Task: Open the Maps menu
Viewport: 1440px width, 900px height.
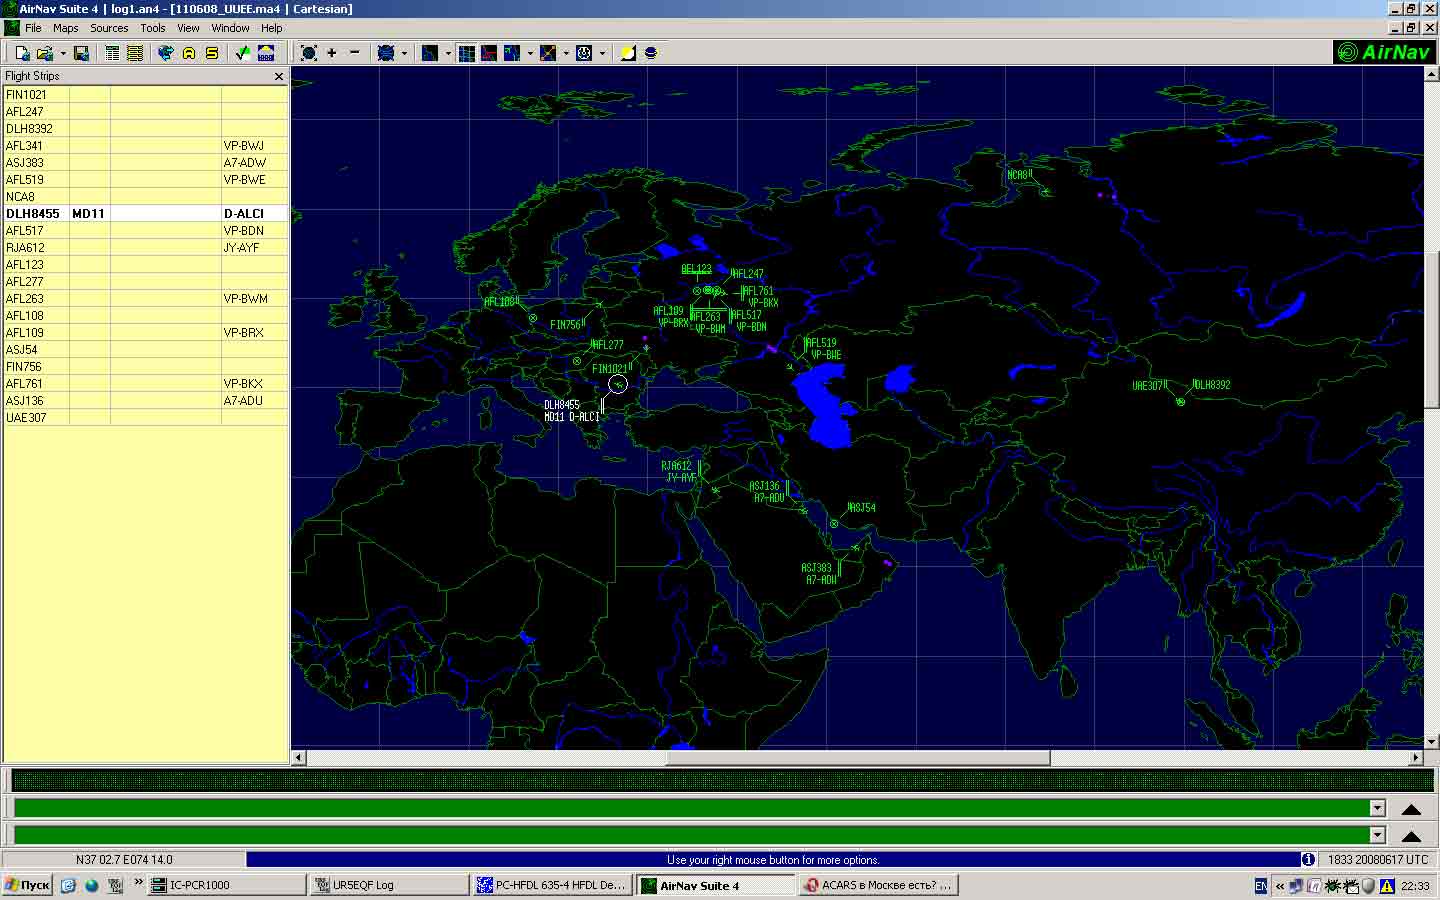Action: click(65, 28)
